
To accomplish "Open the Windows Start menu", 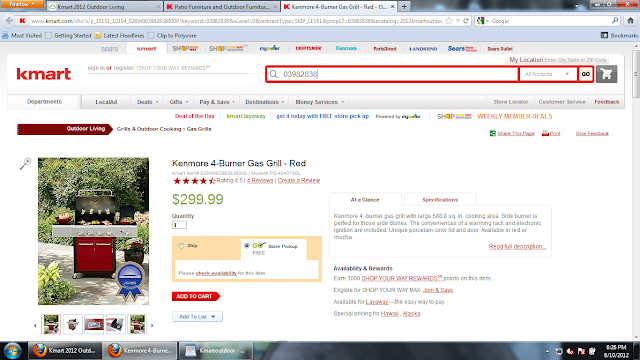I will (x=12, y=351).
